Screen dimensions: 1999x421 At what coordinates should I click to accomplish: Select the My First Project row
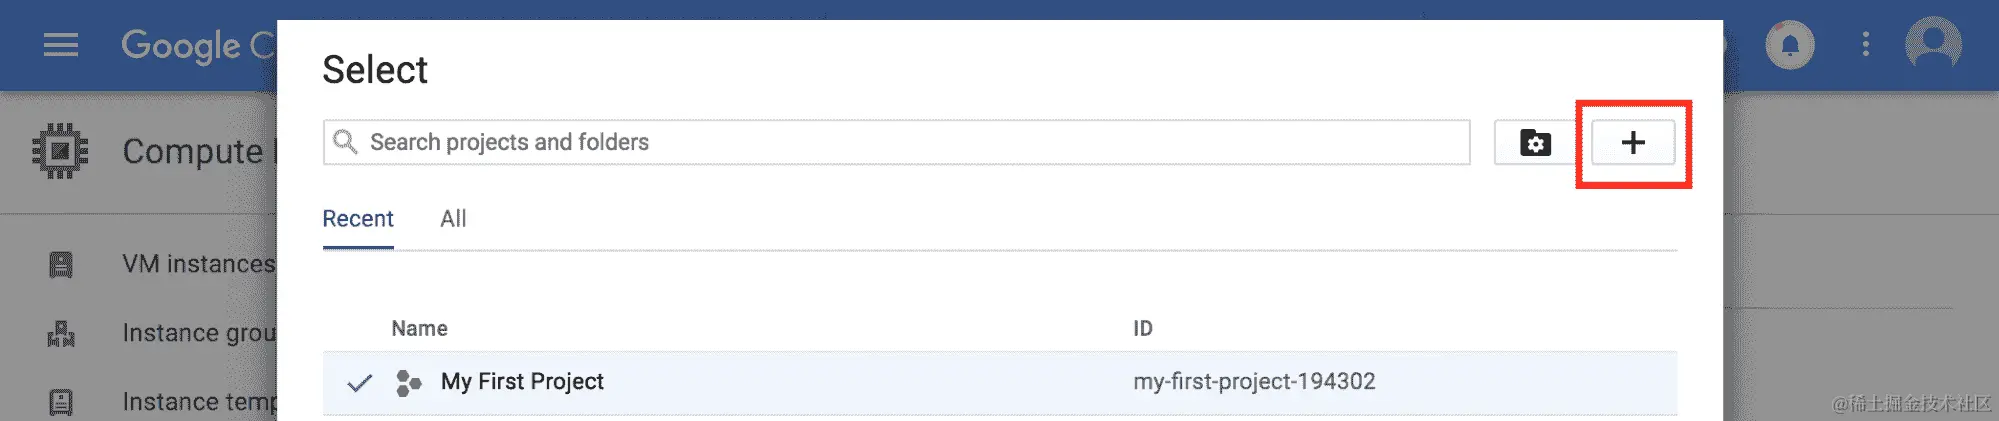[1000, 382]
